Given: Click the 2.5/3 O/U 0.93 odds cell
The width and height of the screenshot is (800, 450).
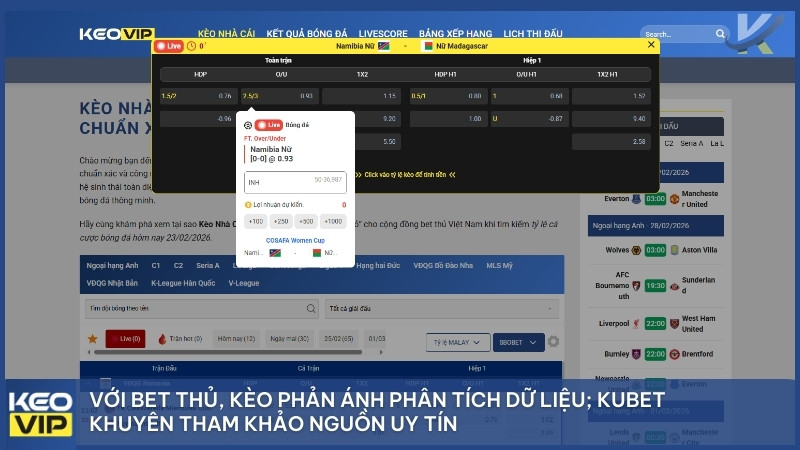Looking at the screenshot, I should tap(280, 96).
